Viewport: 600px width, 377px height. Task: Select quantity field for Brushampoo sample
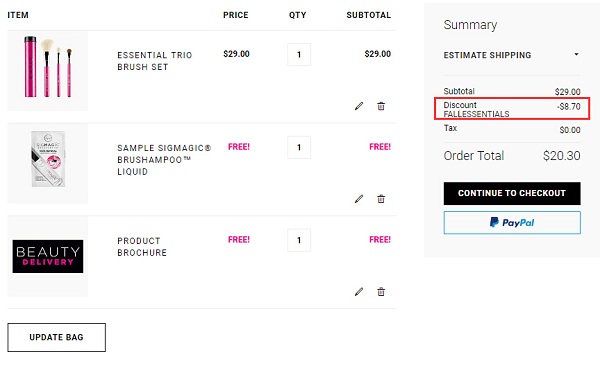point(299,147)
